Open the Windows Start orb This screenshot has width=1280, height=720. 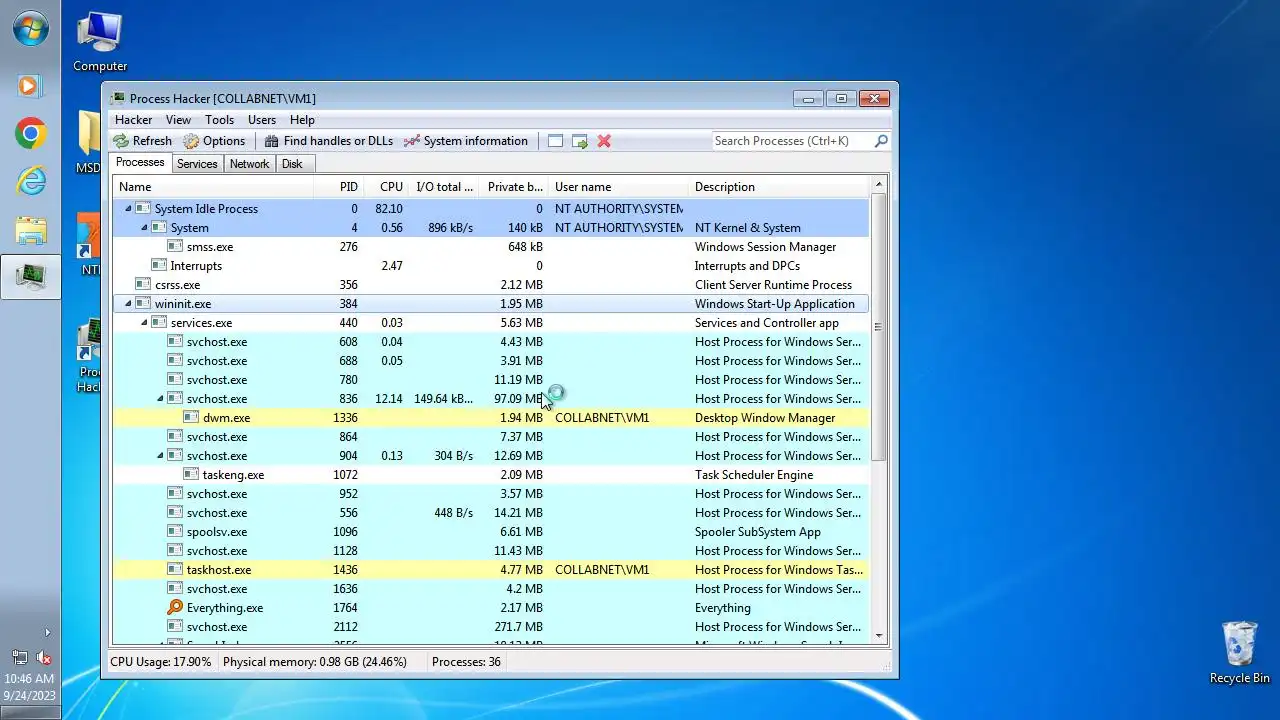click(x=30, y=29)
